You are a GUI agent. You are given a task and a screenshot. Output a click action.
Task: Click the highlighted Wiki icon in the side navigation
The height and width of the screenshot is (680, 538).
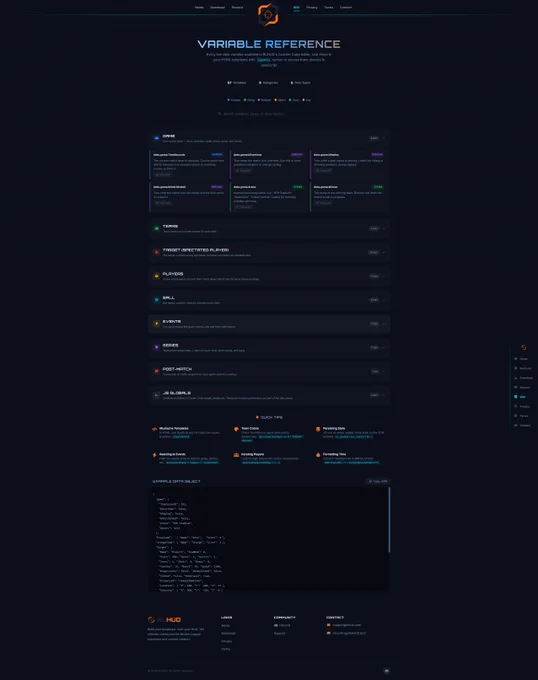coord(515,397)
